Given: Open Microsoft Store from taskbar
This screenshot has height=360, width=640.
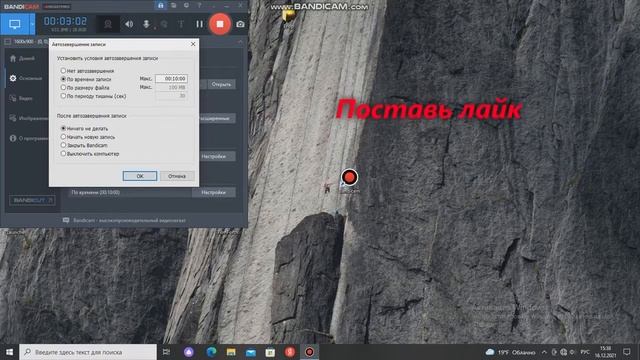Looking at the screenshot, I should pyautogui.click(x=270, y=352).
